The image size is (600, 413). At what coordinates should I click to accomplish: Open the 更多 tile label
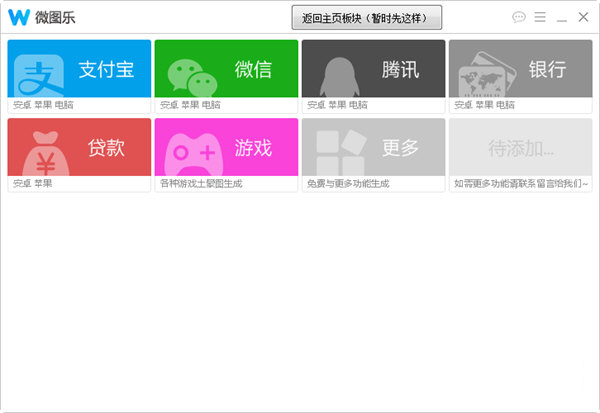pos(400,148)
